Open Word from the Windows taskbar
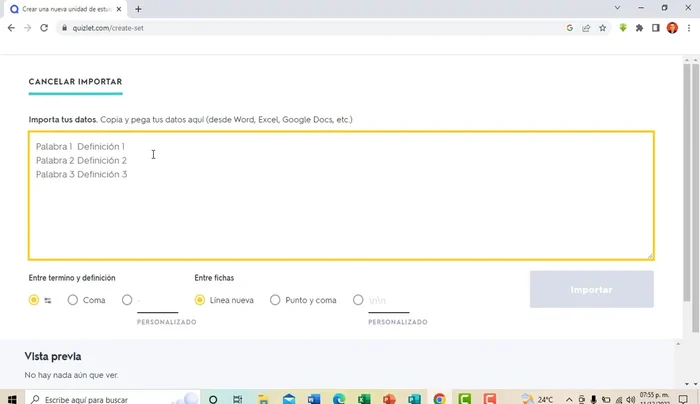700x404 pixels. coord(314,399)
